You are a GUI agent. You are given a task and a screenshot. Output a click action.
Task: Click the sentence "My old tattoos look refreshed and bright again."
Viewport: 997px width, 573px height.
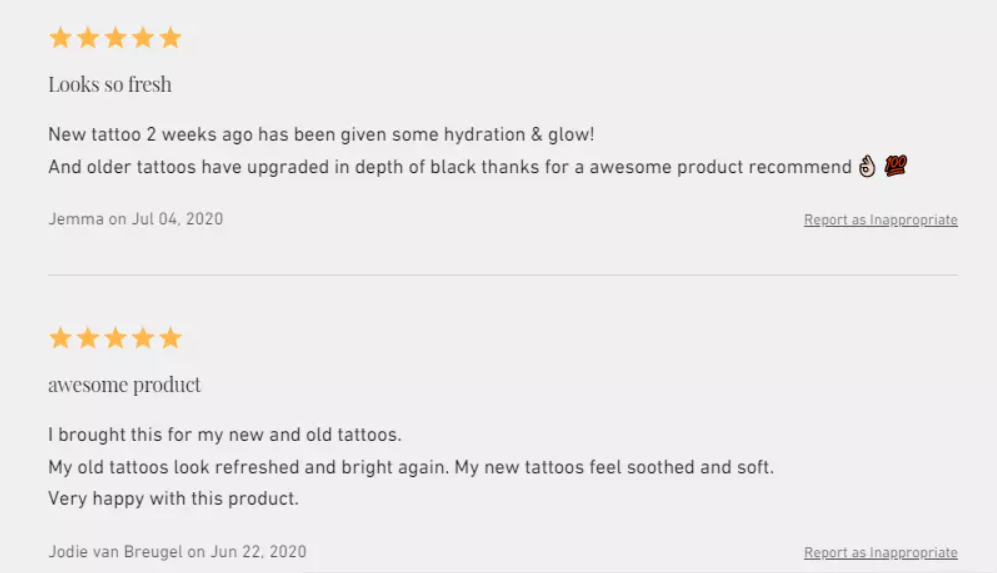click(248, 467)
